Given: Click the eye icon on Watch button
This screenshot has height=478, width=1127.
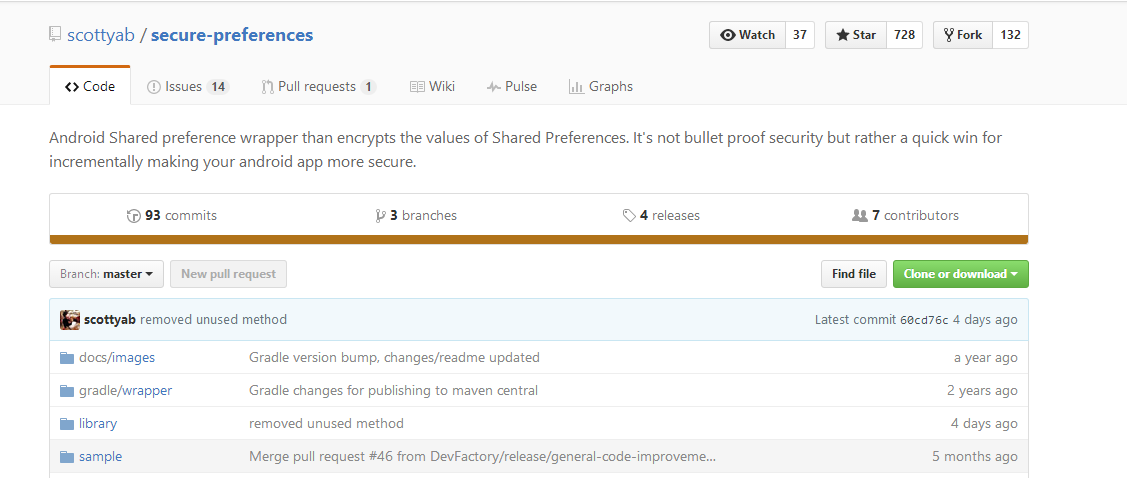Looking at the screenshot, I should pos(727,35).
